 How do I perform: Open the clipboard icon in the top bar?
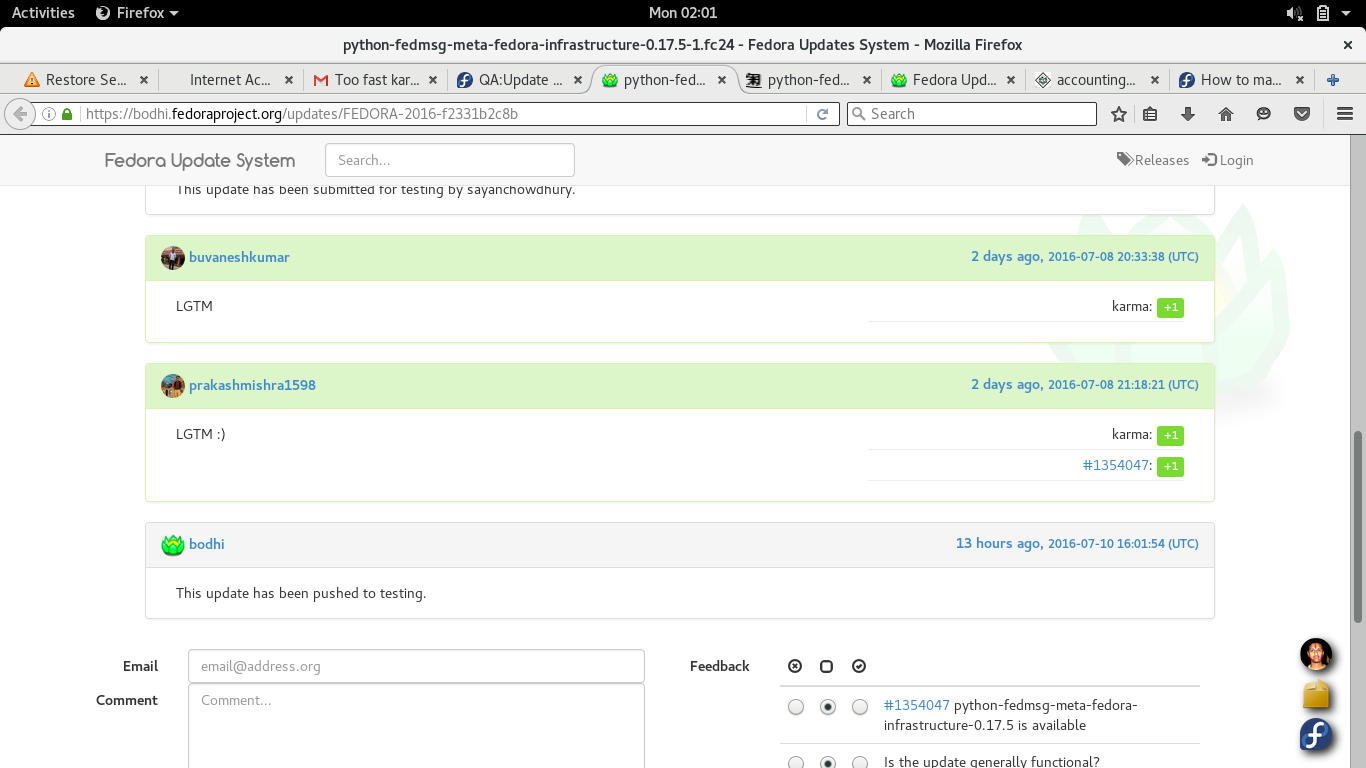[1323, 13]
